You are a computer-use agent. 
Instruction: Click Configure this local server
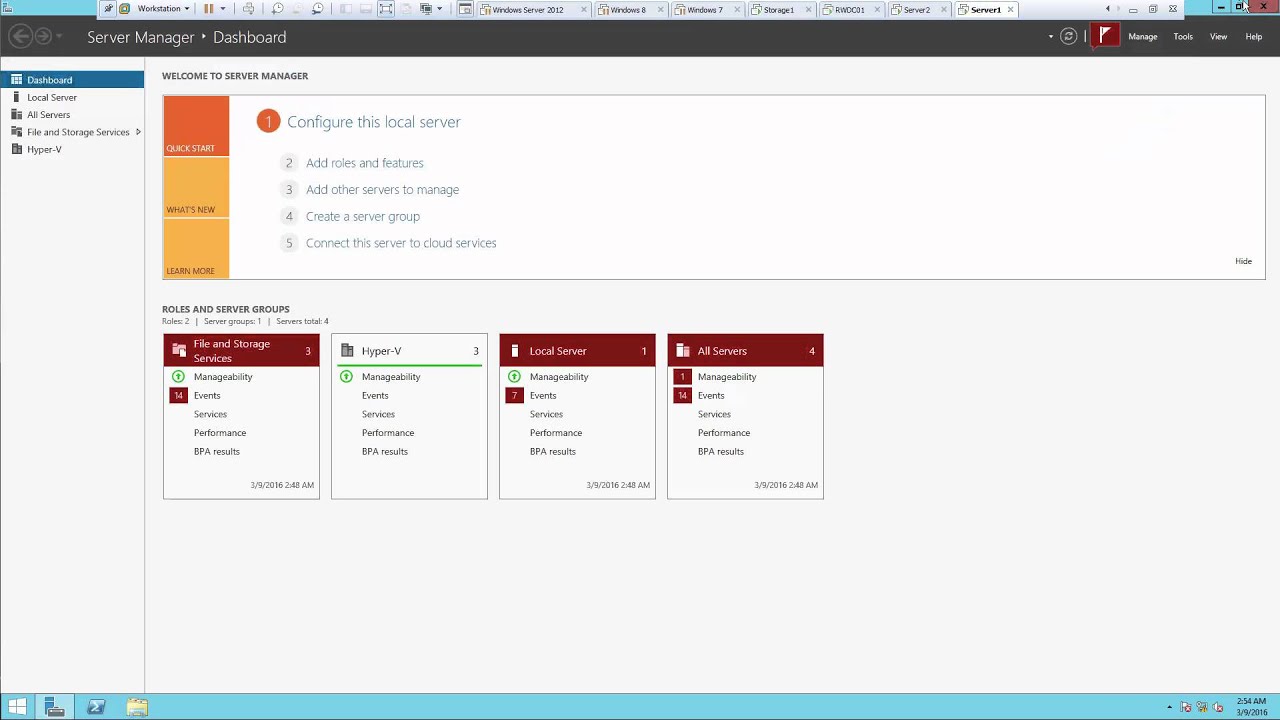click(374, 122)
